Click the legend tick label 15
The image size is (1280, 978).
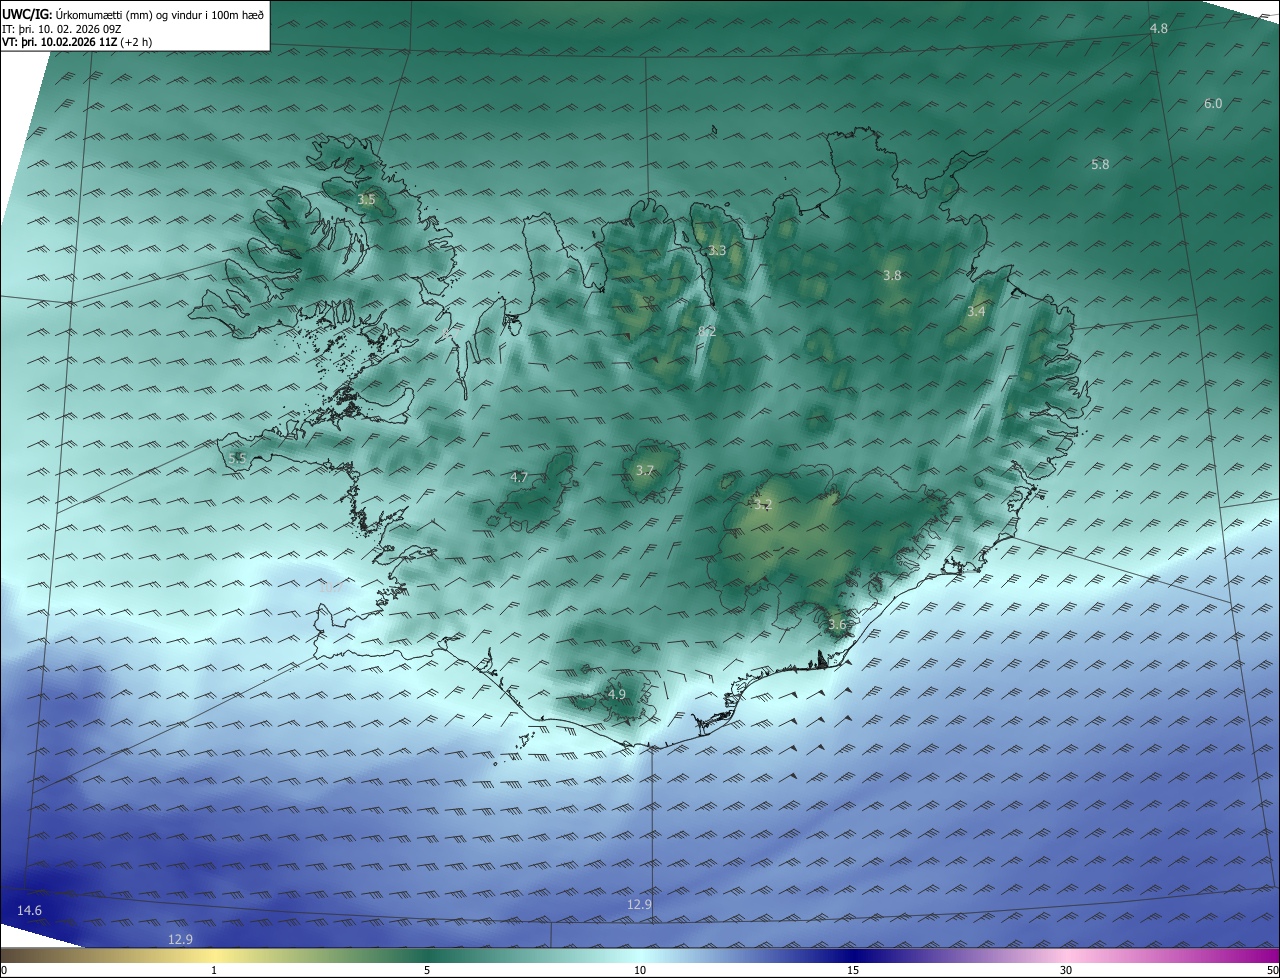[x=853, y=970]
